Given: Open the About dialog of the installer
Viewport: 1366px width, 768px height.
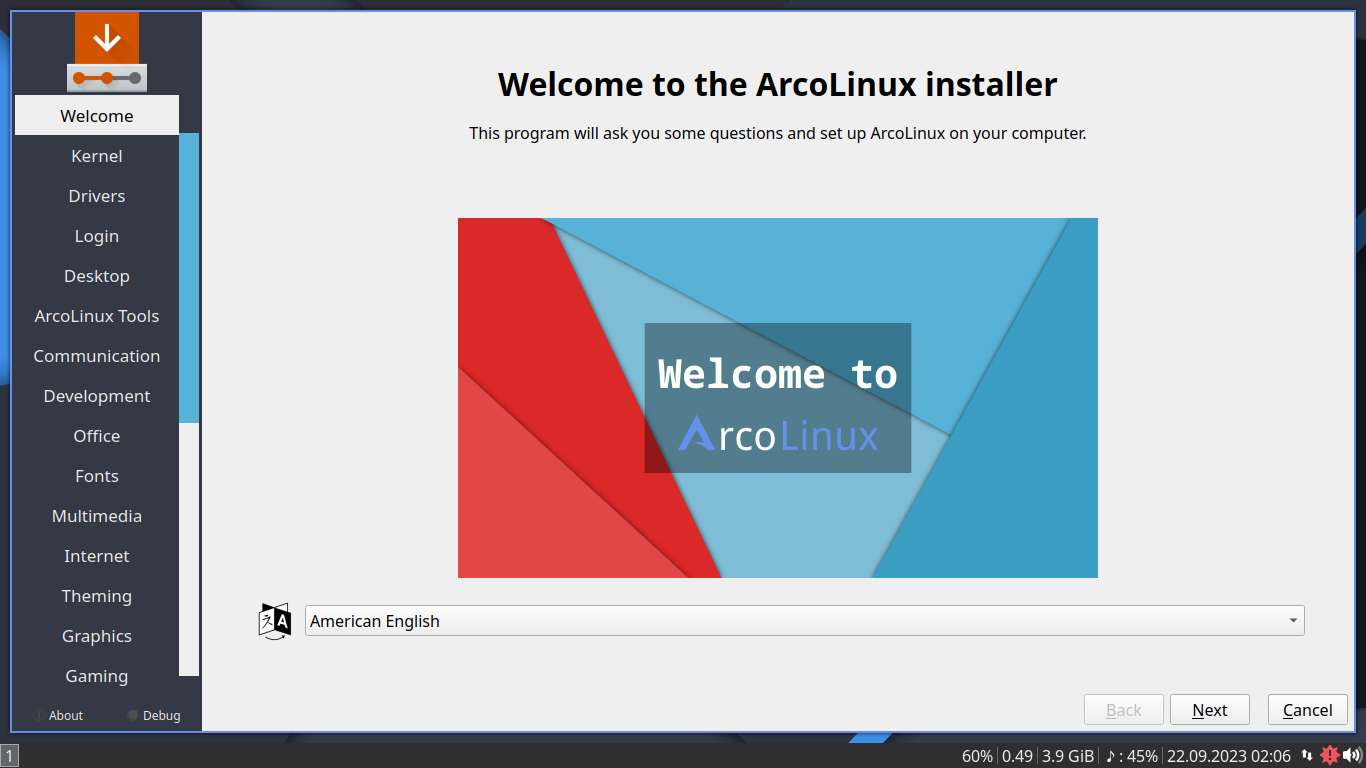Looking at the screenshot, I should tap(58, 715).
